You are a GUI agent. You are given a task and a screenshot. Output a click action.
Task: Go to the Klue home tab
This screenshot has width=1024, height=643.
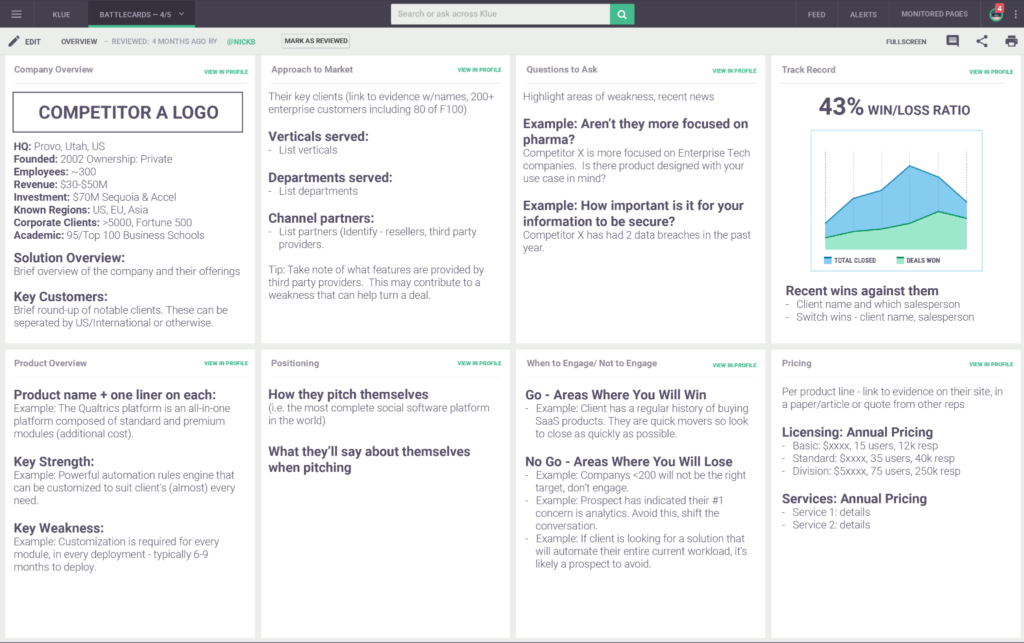[x=61, y=14]
